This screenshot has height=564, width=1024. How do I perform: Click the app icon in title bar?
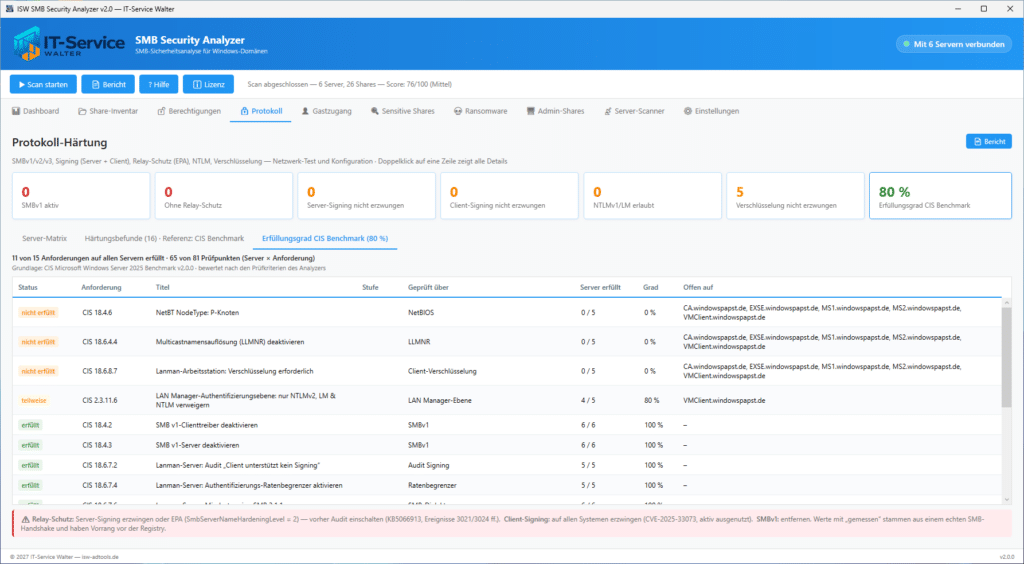[x=9, y=9]
